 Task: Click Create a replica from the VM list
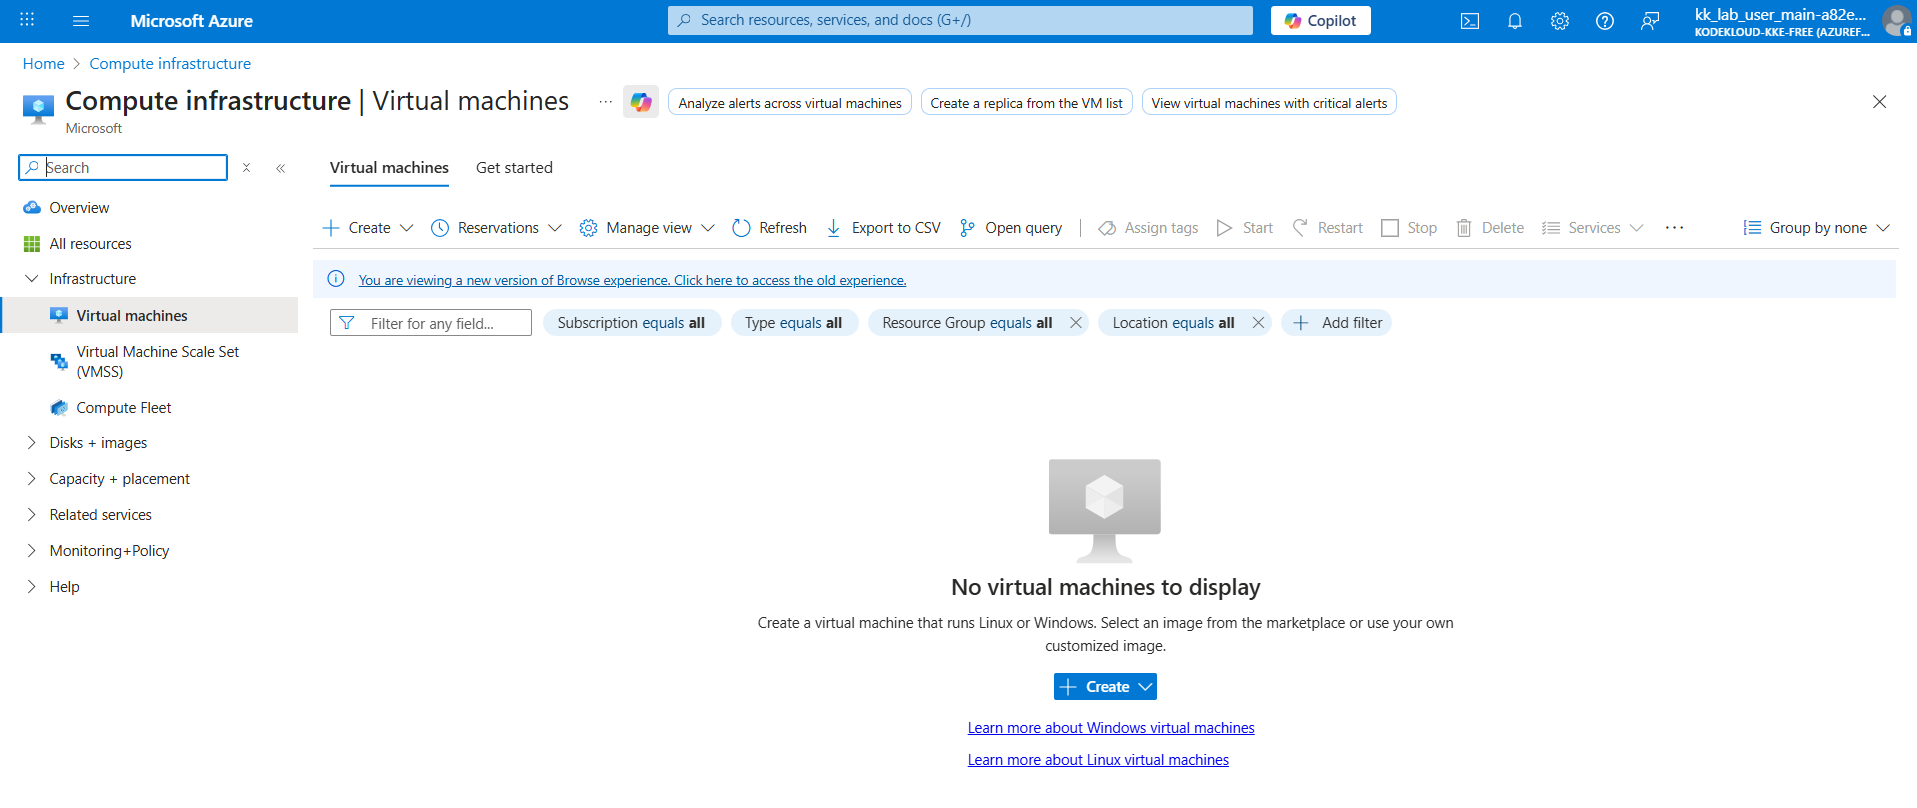point(1026,103)
